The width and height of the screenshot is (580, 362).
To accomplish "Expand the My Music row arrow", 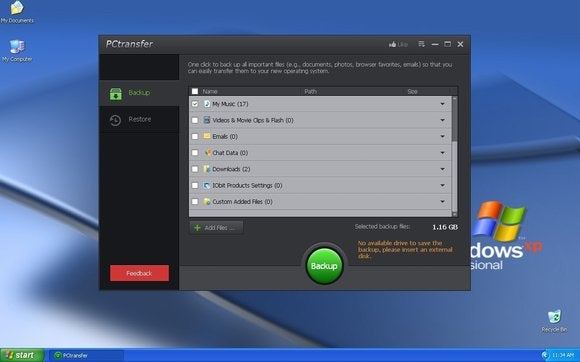I will click(x=442, y=104).
